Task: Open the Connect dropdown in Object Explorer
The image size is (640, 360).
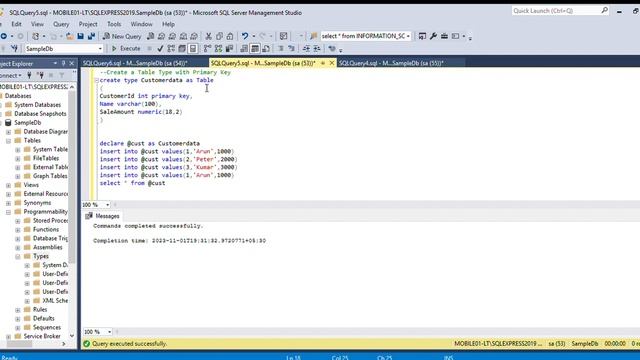Action: point(10,76)
